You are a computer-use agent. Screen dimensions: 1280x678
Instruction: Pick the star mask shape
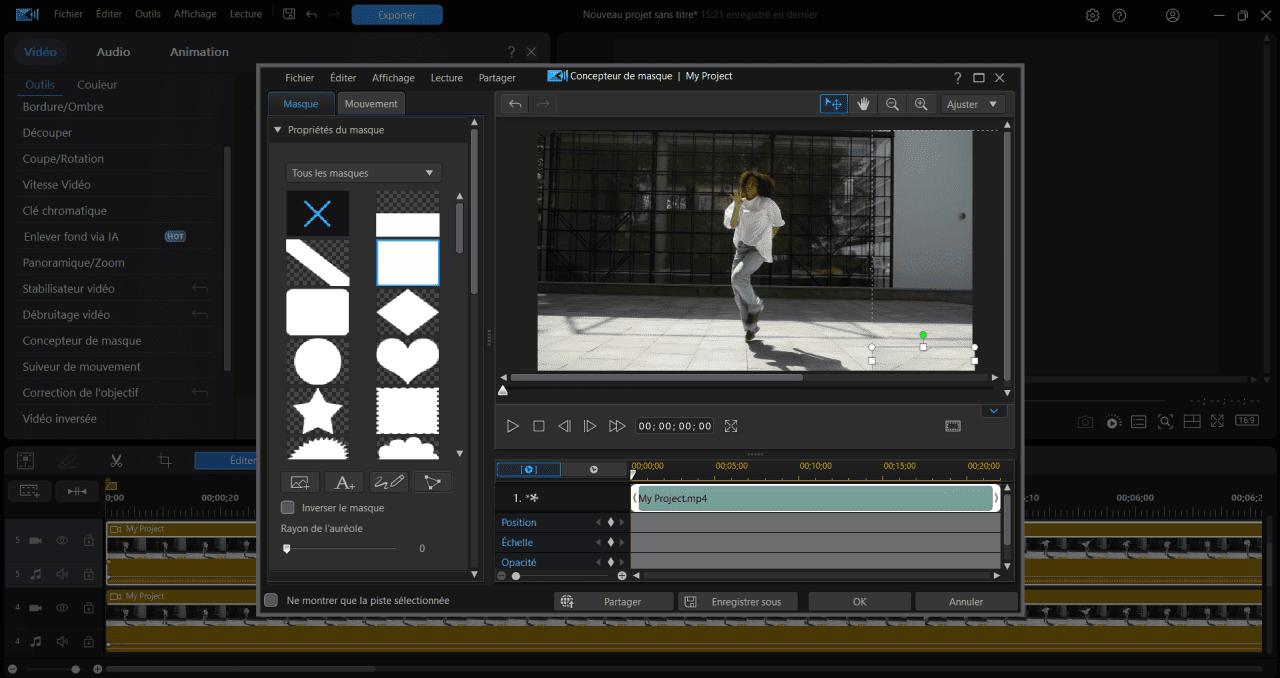click(317, 410)
